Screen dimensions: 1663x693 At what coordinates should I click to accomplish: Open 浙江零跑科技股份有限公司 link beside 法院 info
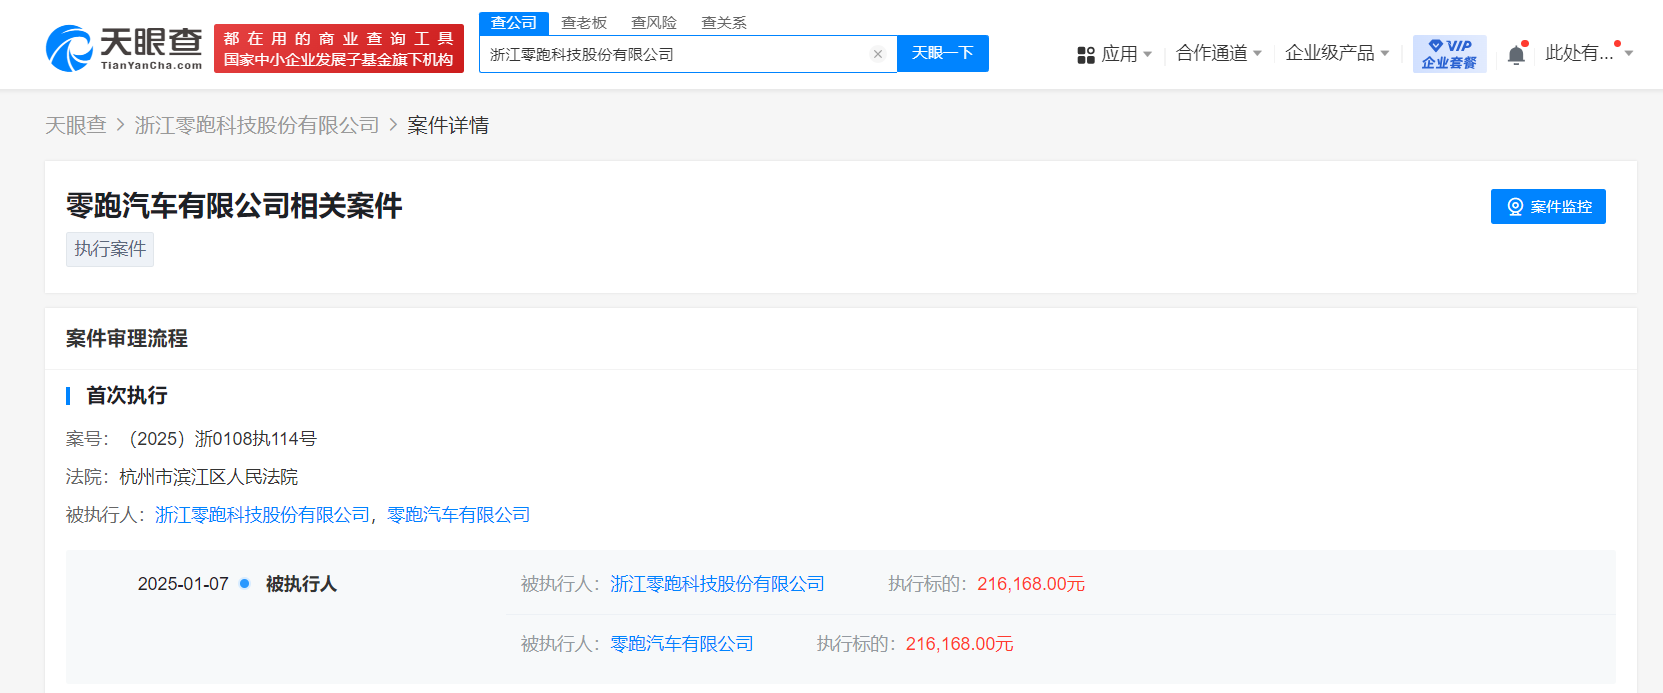[x=262, y=515]
